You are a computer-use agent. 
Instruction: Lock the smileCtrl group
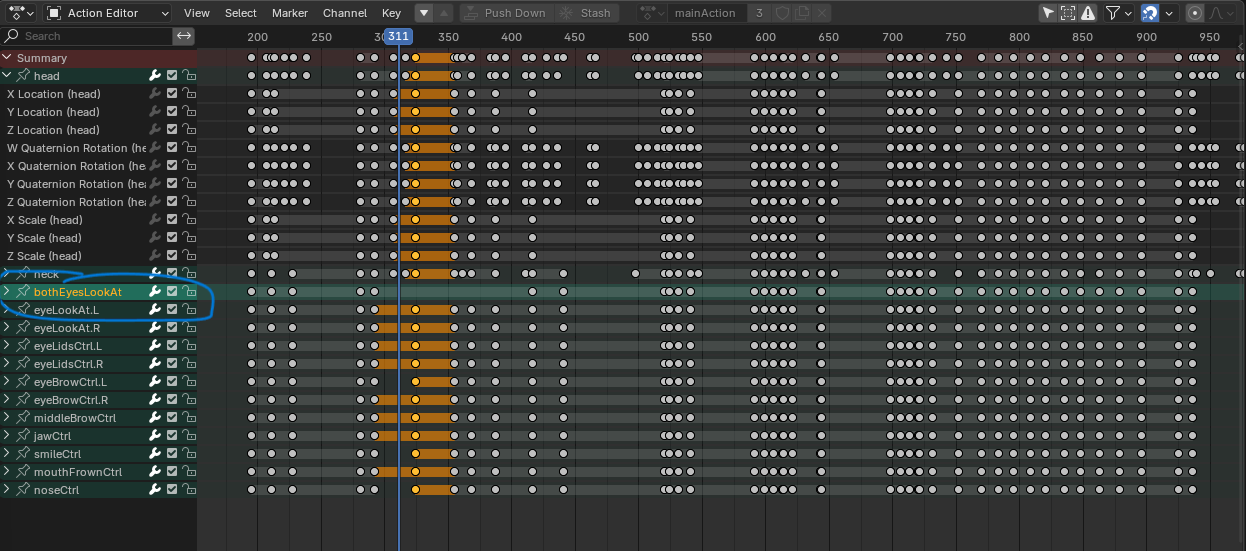click(188, 454)
